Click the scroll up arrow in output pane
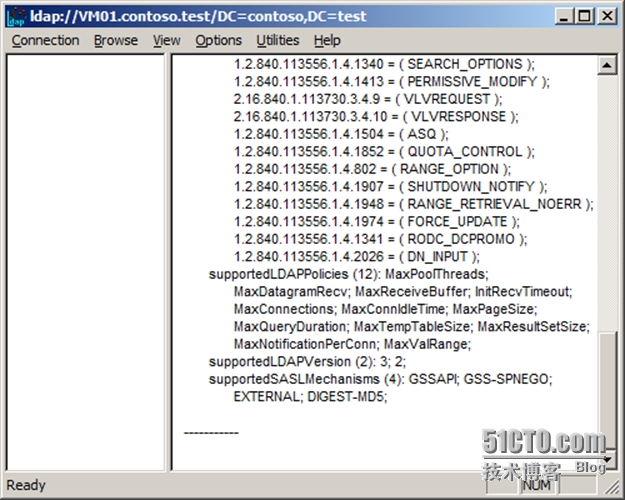 click(x=607, y=65)
